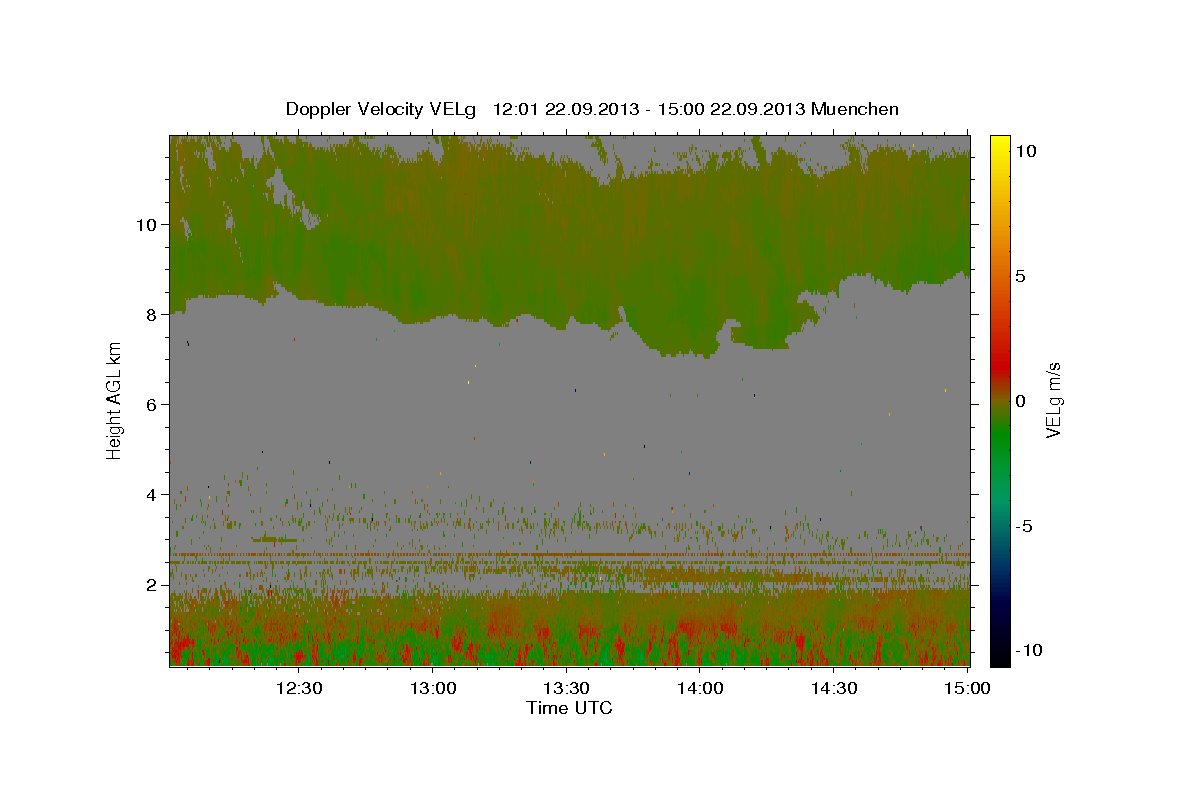Click the colorbar value 0

tap(1022, 401)
